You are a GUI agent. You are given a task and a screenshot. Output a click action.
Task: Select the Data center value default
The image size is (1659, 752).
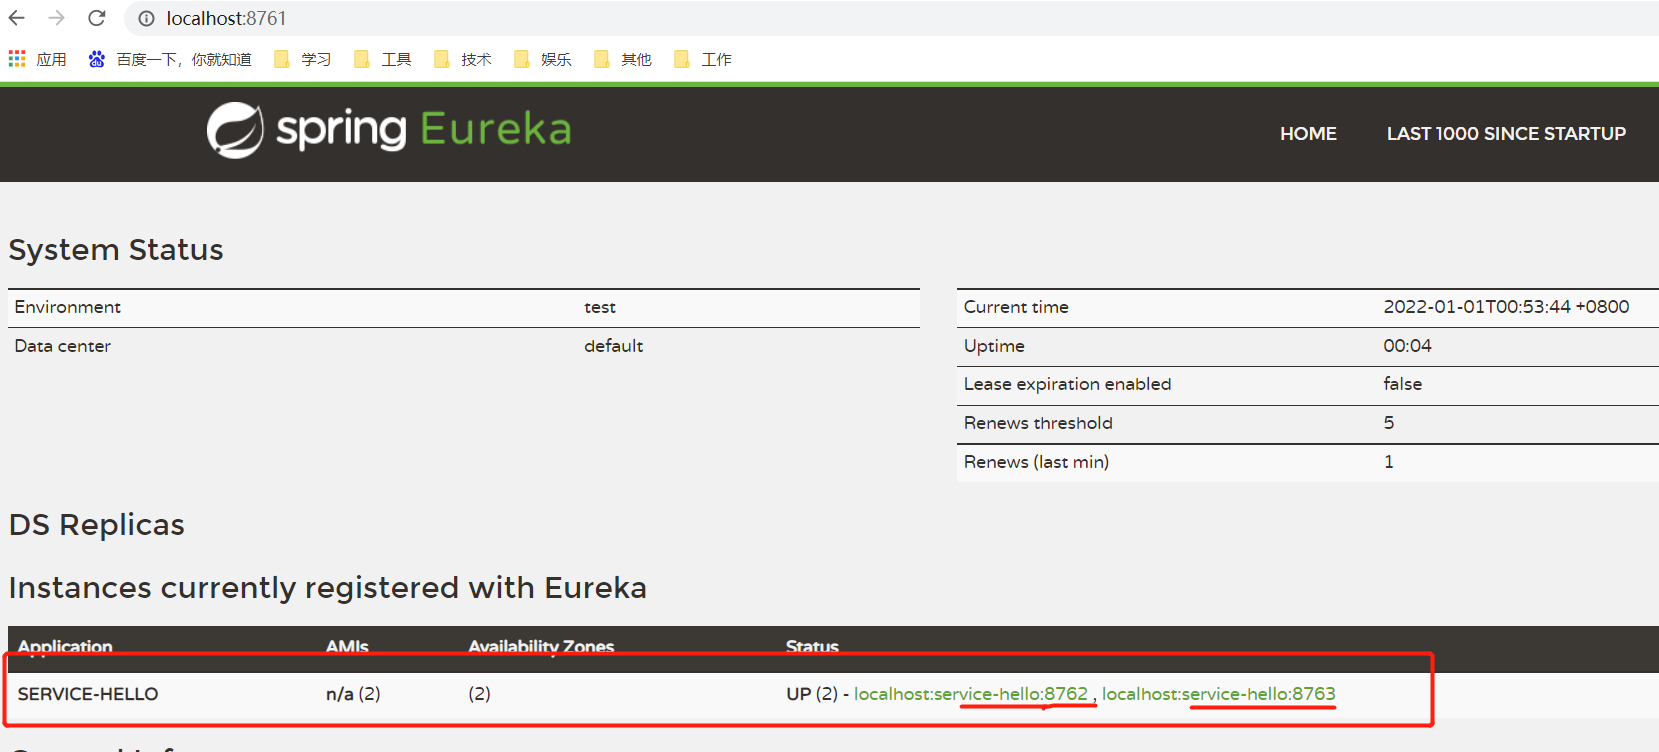(x=614, y=346)
